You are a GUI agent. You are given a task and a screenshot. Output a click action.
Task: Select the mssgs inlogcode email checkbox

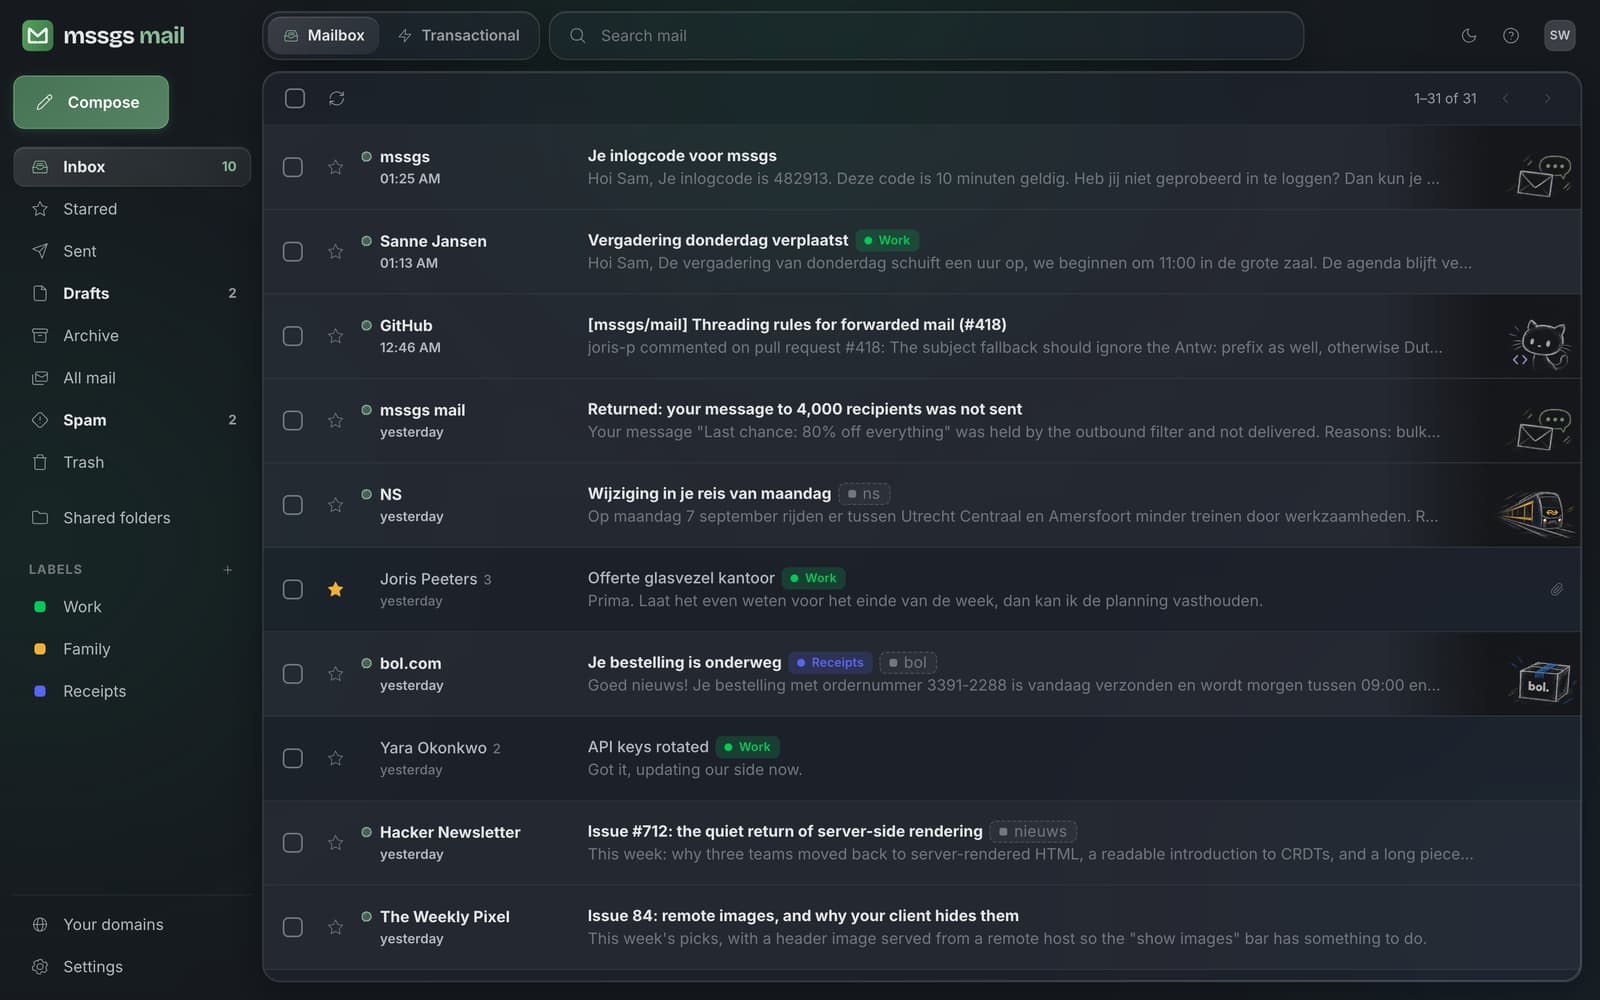293,167
